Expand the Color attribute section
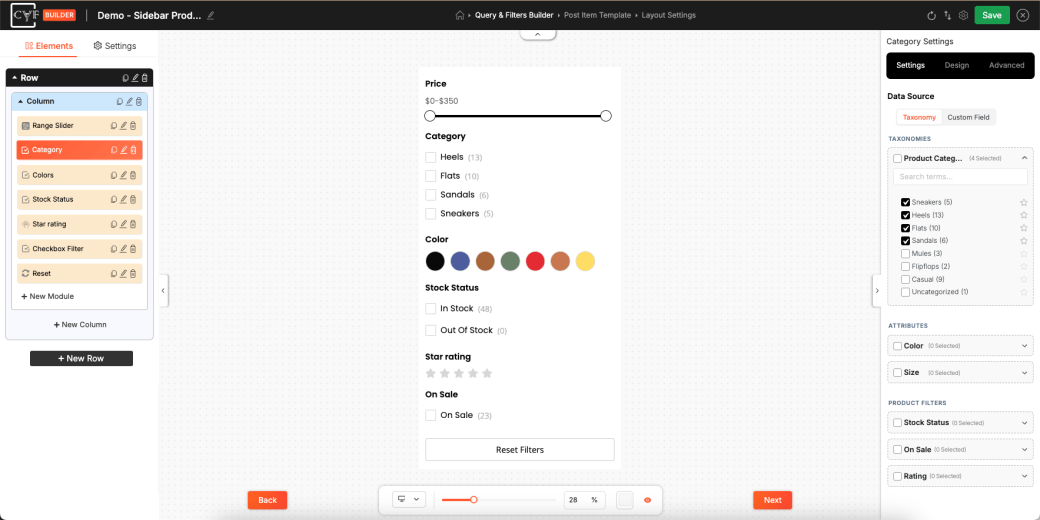The width and height of the screenshot is (1040, 520). coord(1024,346)
